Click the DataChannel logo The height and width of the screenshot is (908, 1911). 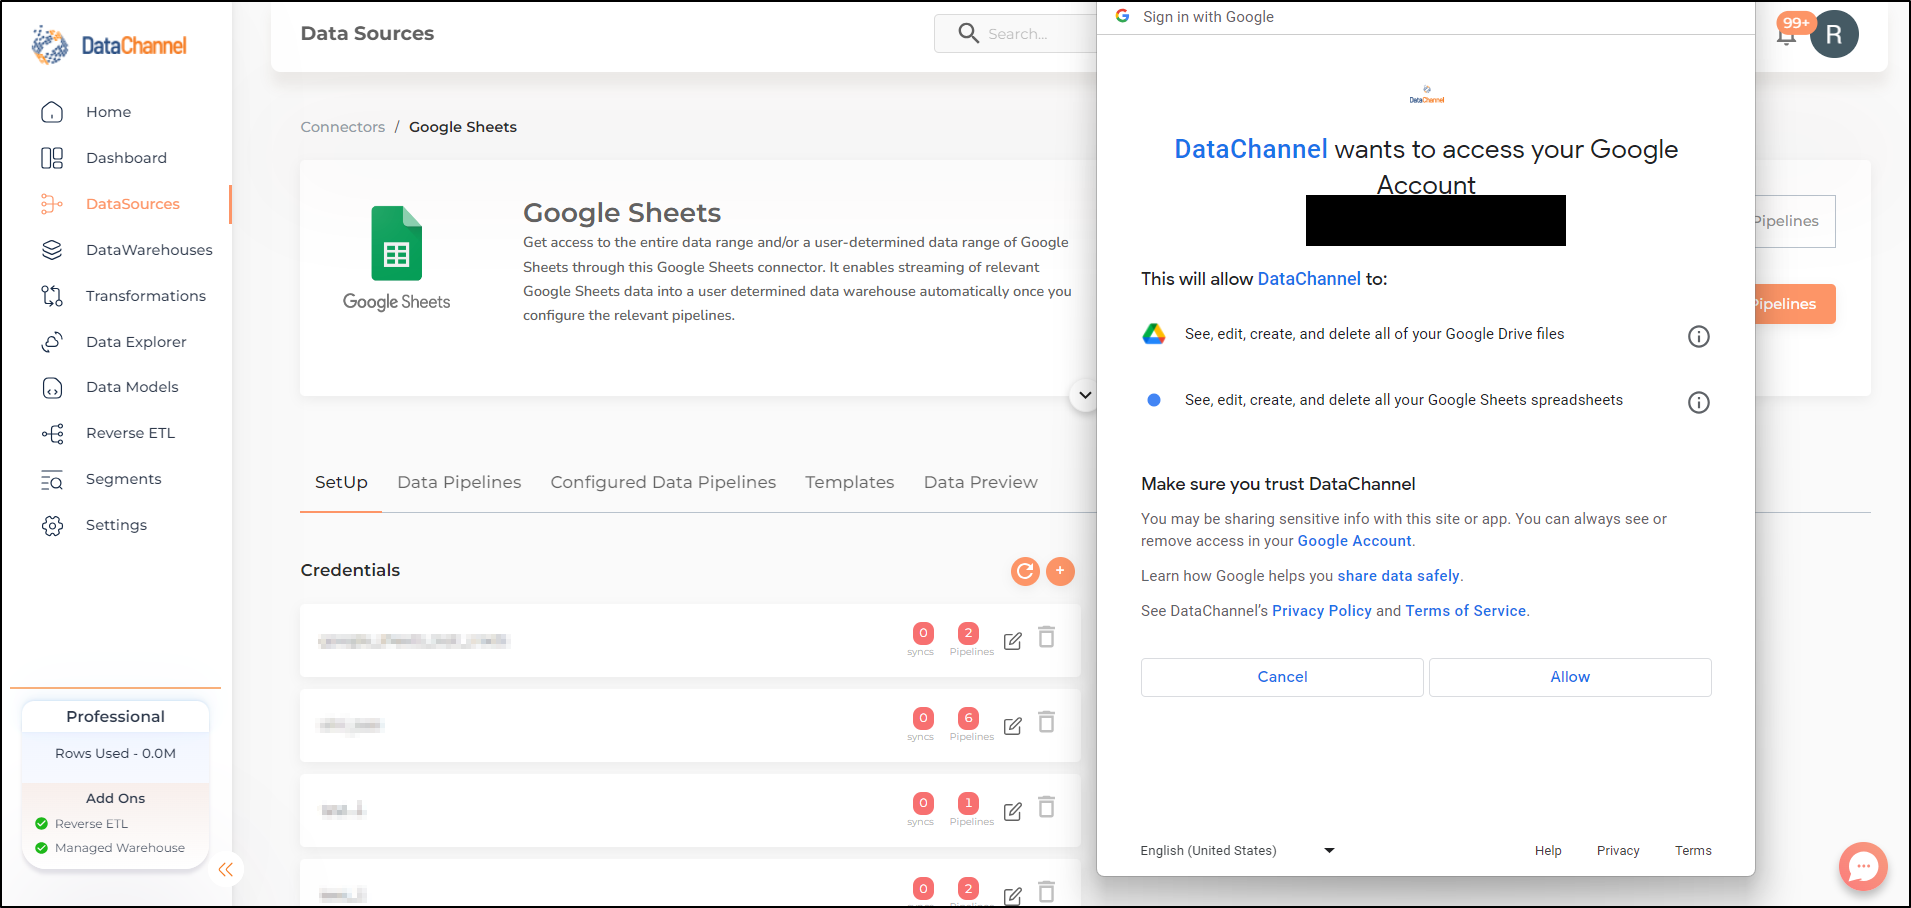click(109, 45)
